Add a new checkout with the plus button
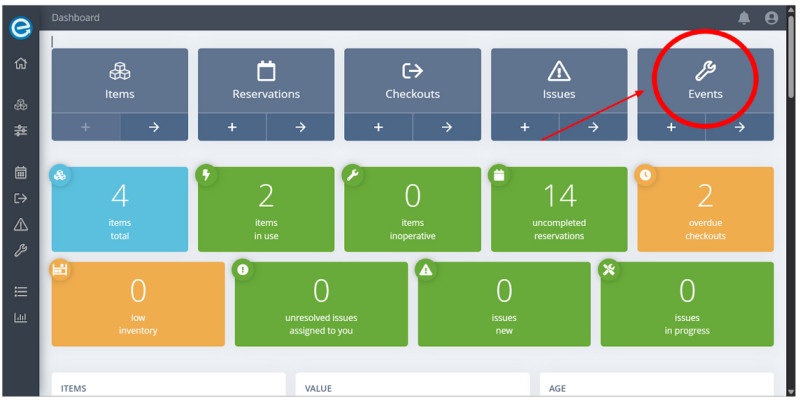This screenshot has height=400, width=800. coord(378,127)
